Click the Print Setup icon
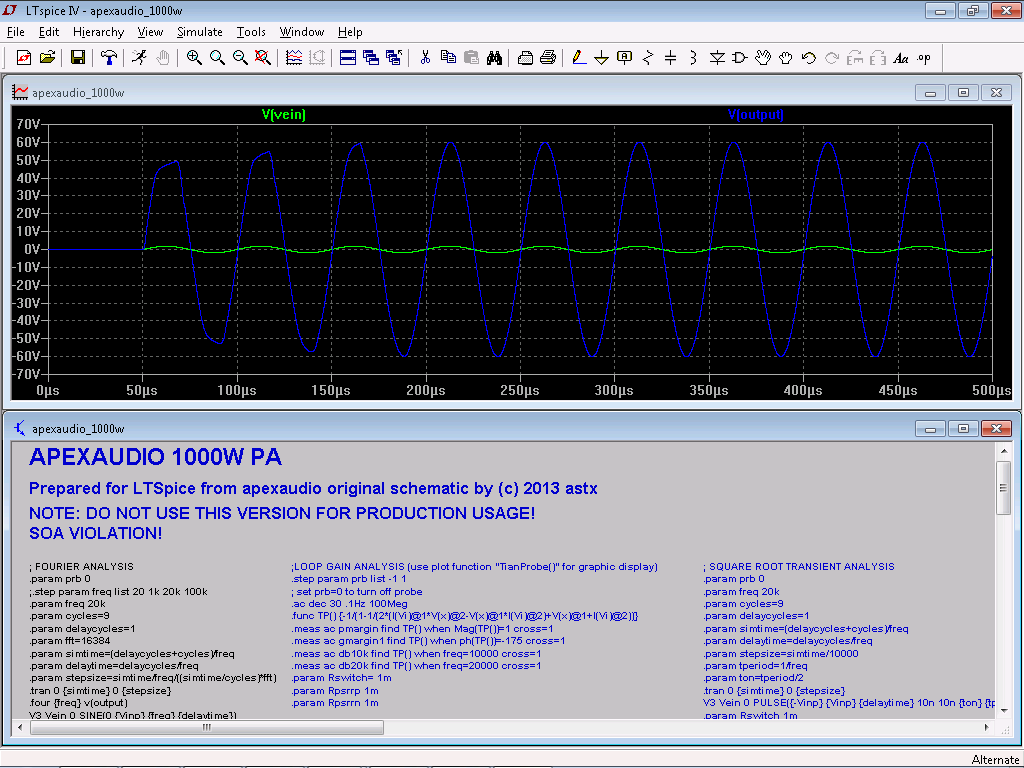Screen dimensions: 1024x768 [x=524, y=58]
